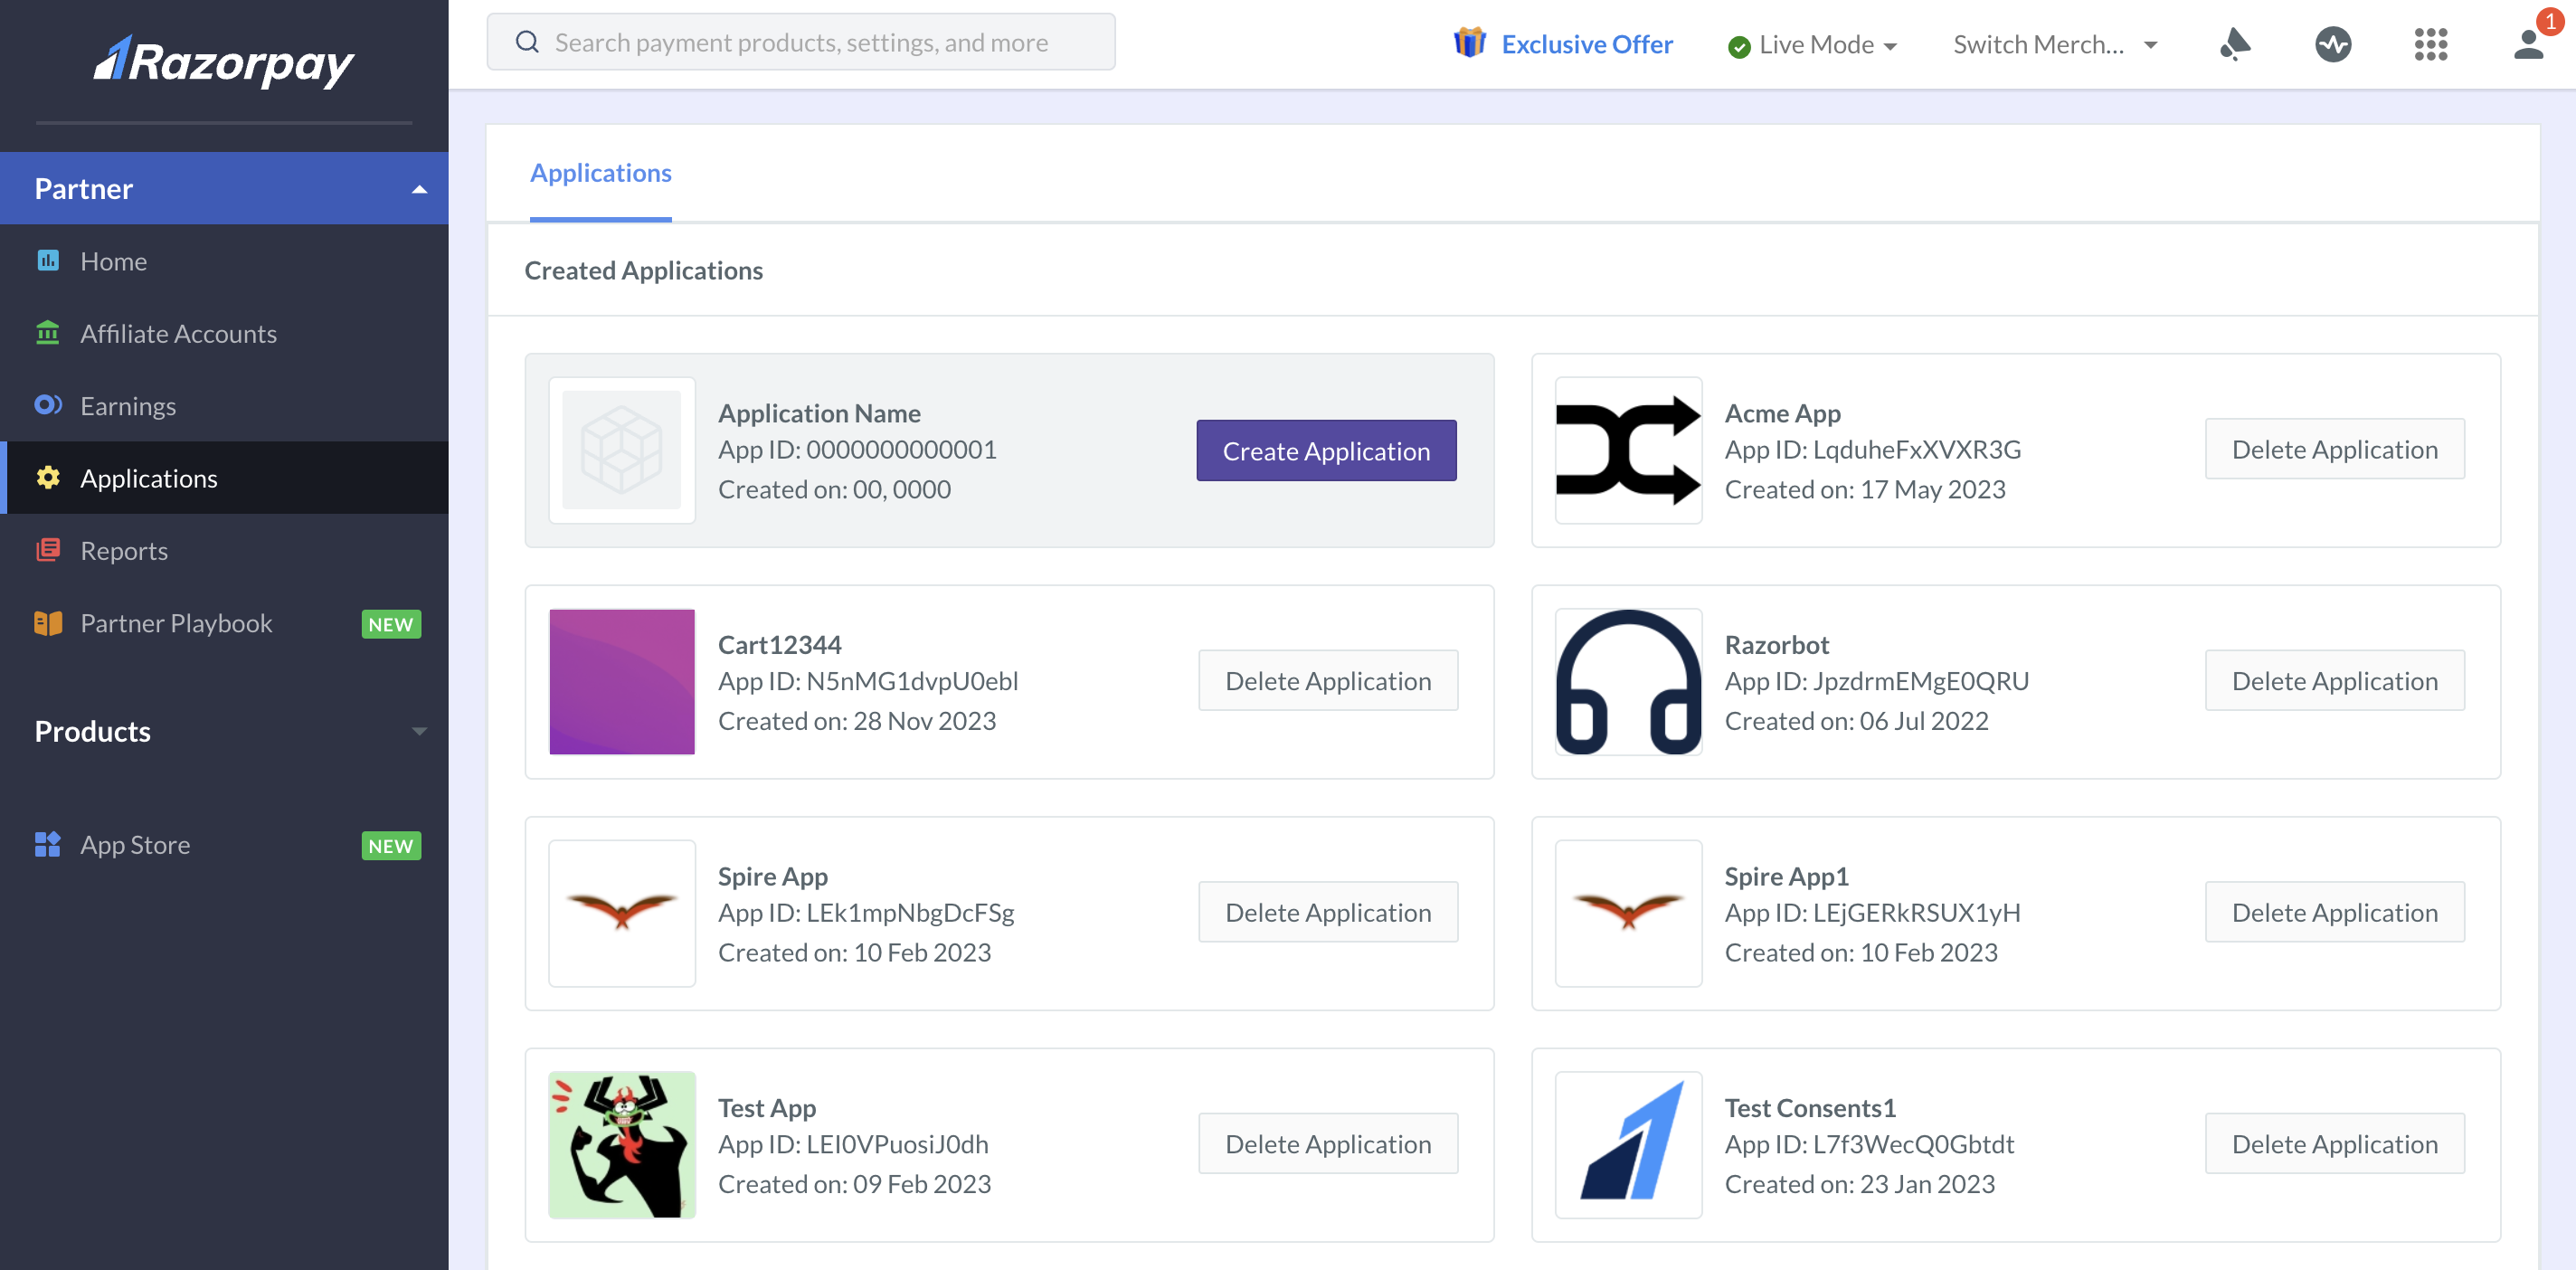The height and width of the screenshot is (1270, 2576).
Task: Click the Spire App bird logo
Action: pyautogui.click(x=622, y=913)
